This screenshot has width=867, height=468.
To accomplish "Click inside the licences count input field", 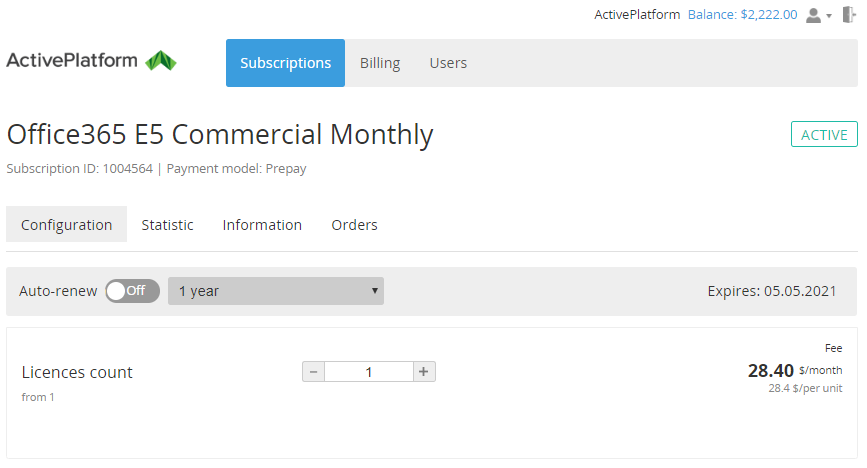I will click(x=369, y=372).
